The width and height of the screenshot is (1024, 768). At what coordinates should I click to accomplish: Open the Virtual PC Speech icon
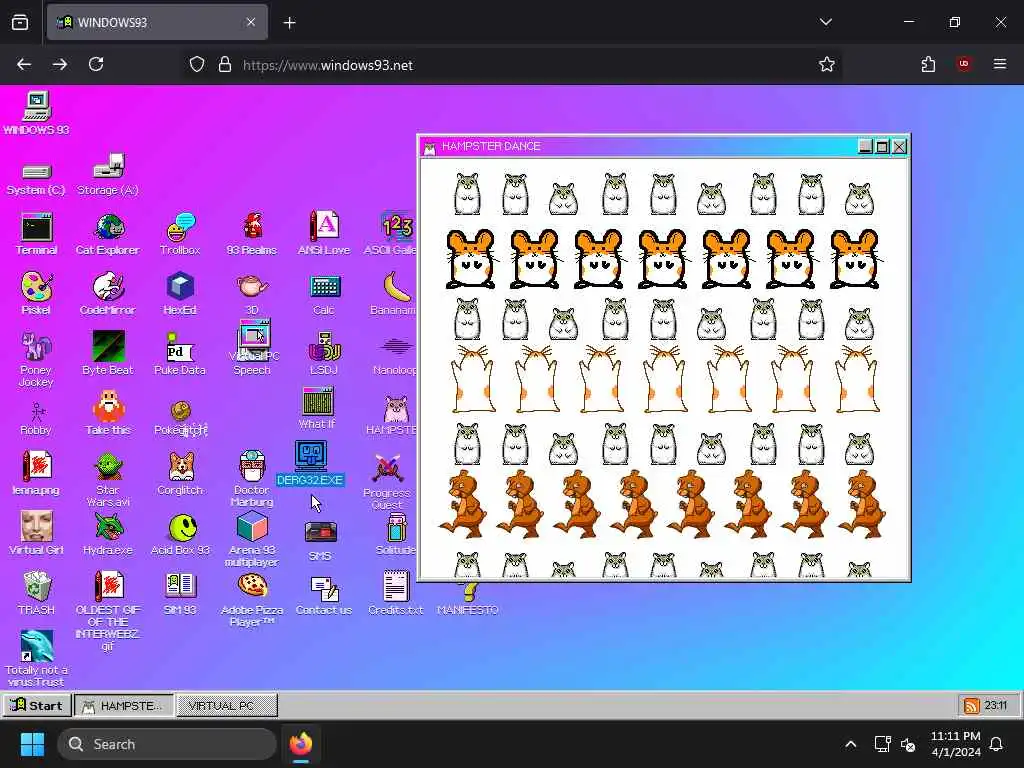[254, 347]
